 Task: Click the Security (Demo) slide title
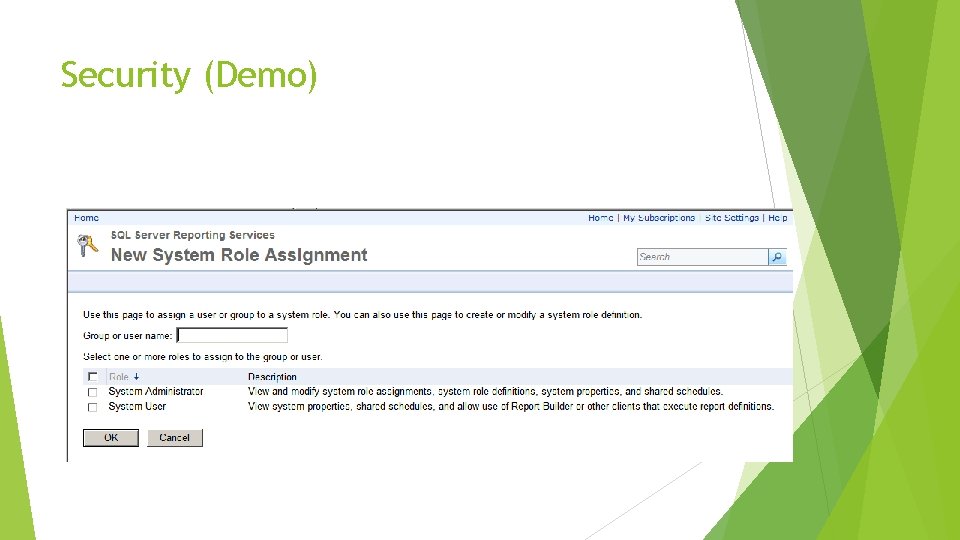pos(189,75)
